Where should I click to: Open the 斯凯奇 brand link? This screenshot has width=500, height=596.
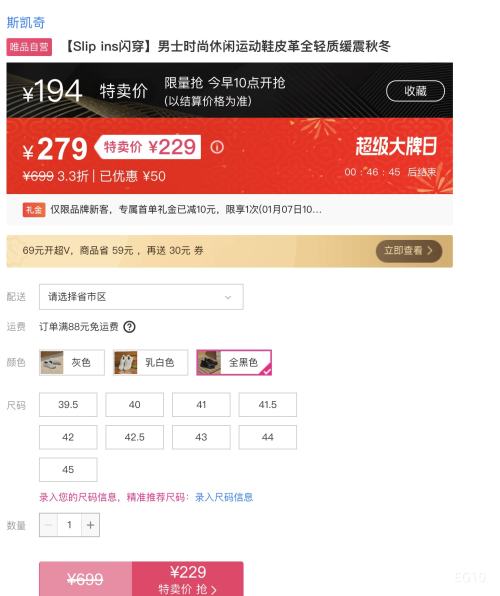point(26,22)
